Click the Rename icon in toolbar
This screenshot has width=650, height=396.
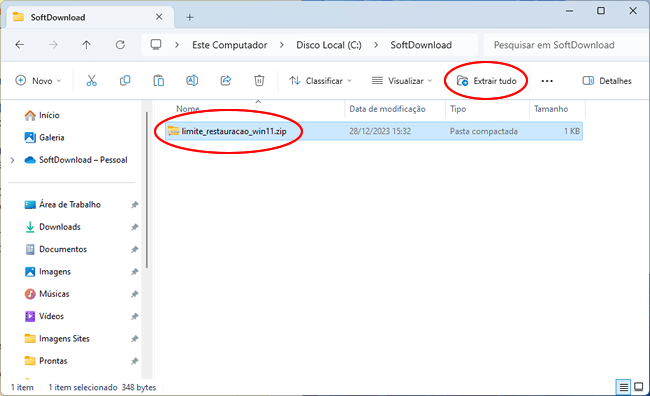192,80
